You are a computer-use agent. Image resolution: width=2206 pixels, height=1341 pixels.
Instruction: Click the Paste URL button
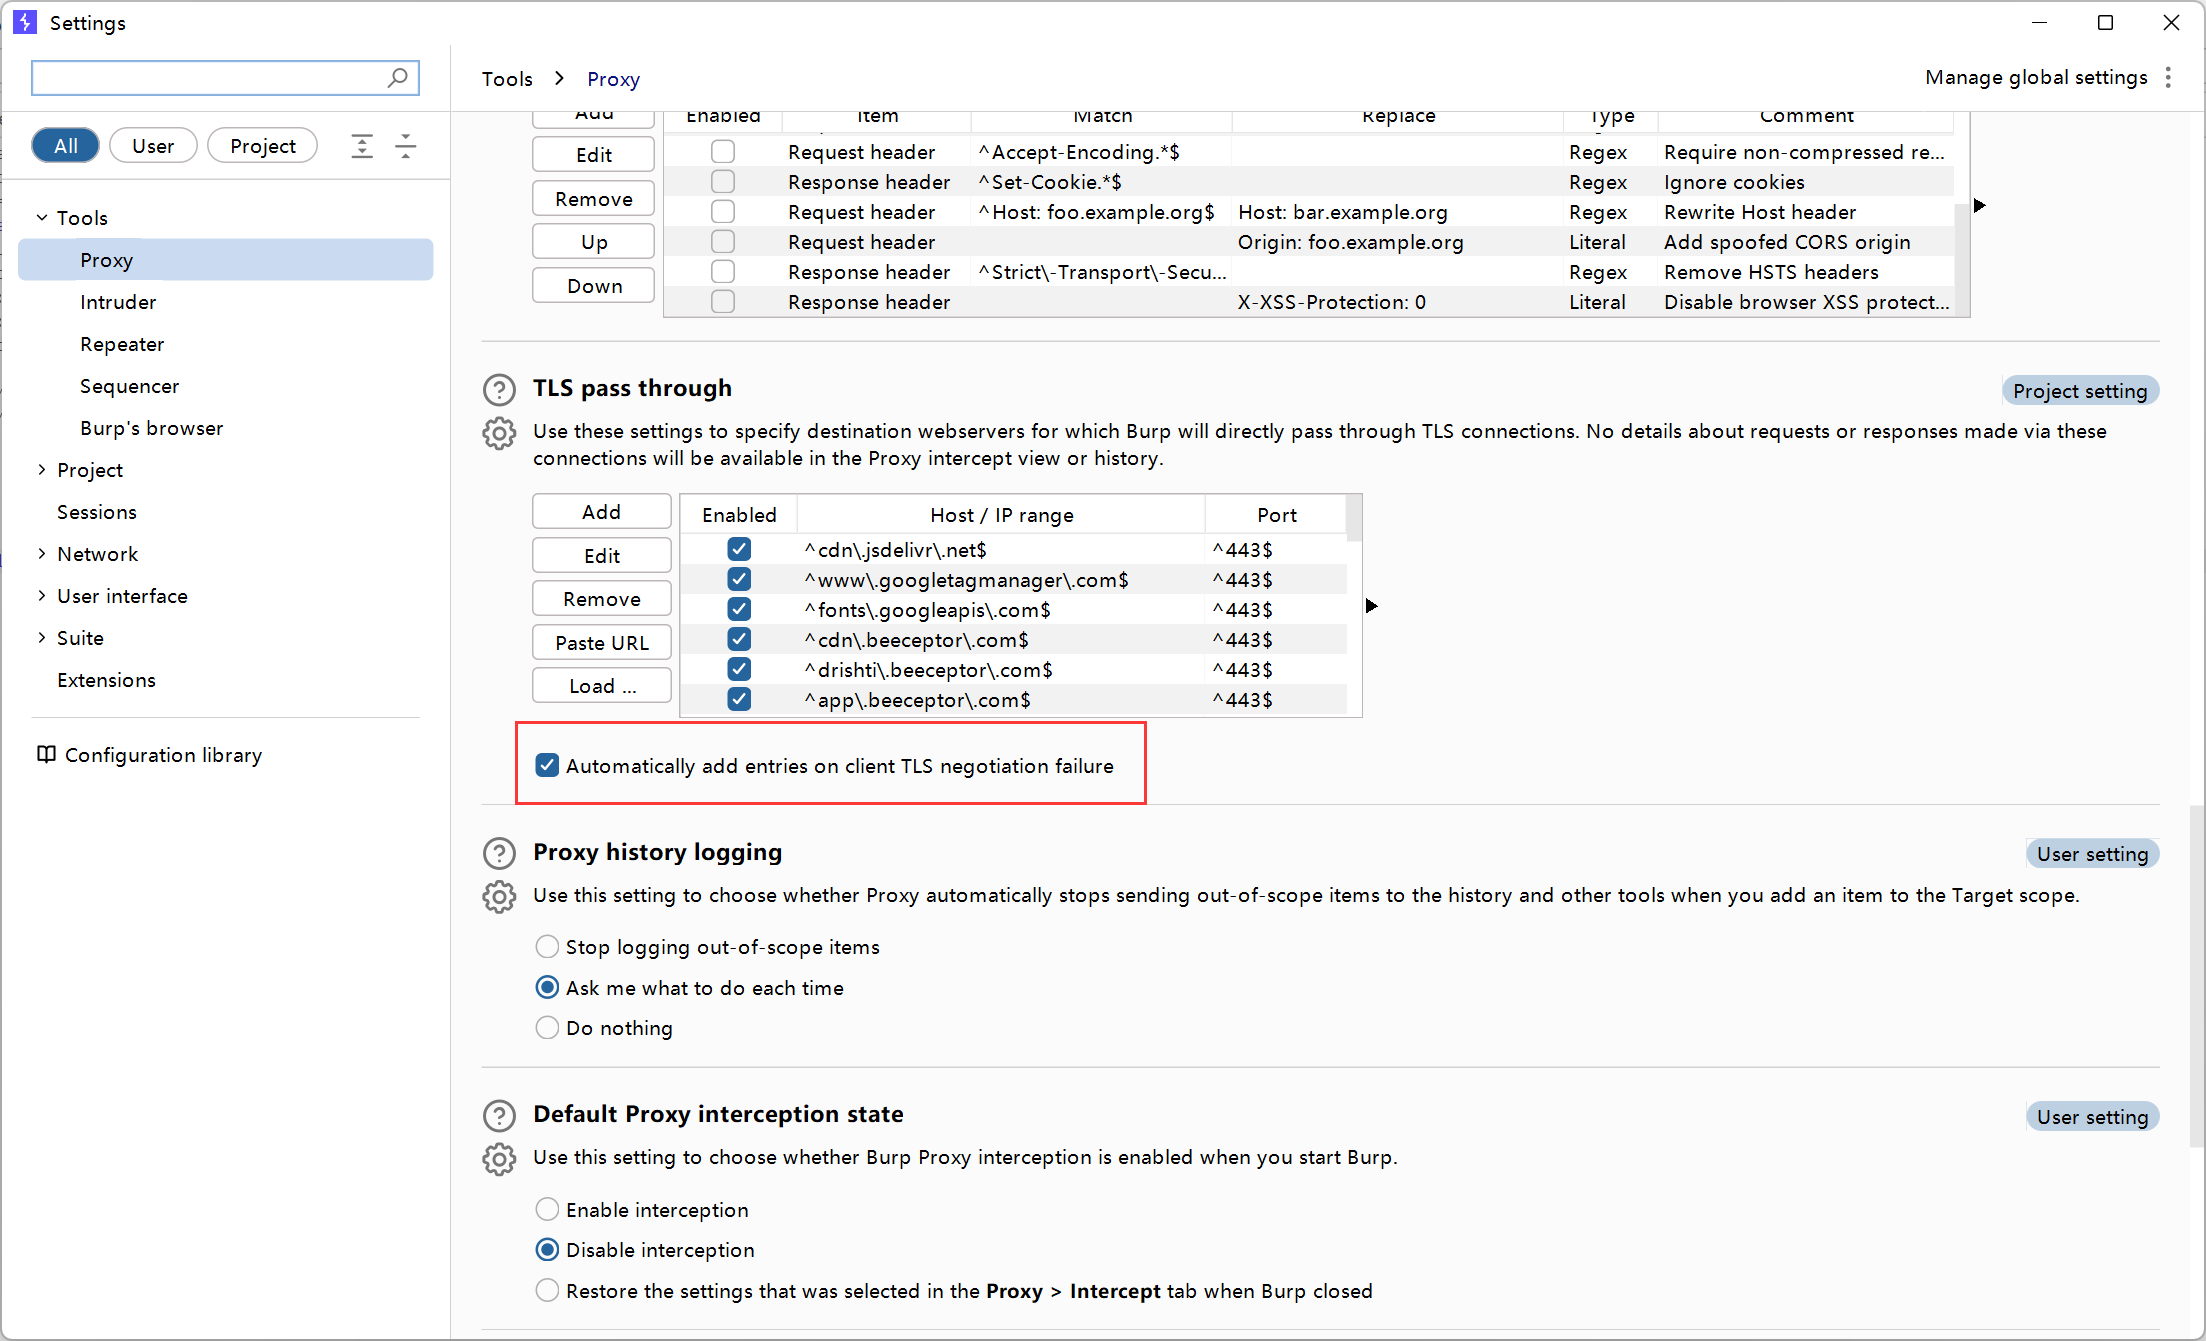[602, 642]
